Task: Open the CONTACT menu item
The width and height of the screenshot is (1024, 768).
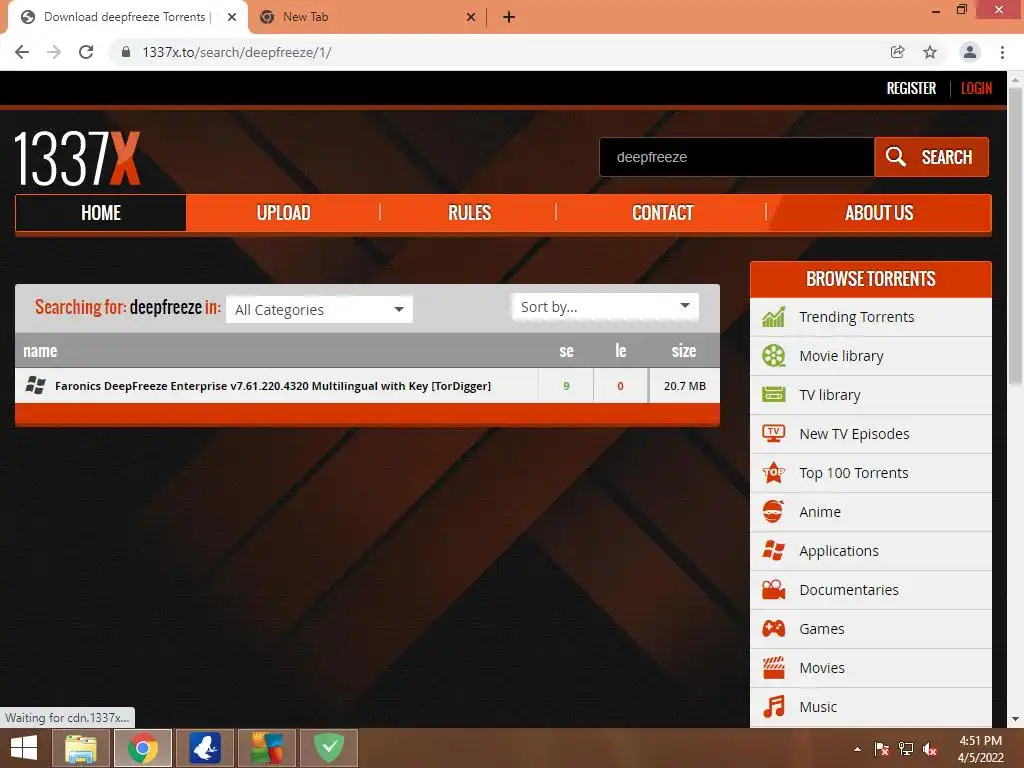Action: click(662, 213)
